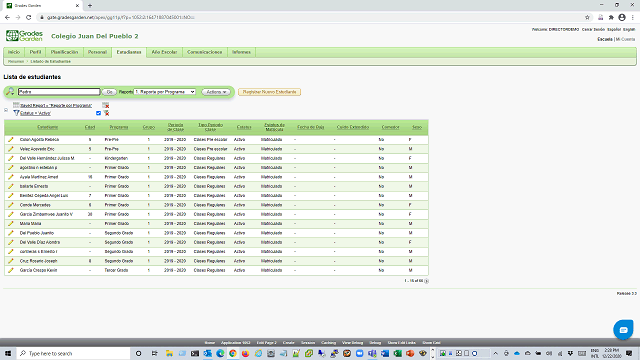The height and width of the screenshot is (360, 640).
Task: Sort by the Sexo column header
Action: tap(417, 127)
